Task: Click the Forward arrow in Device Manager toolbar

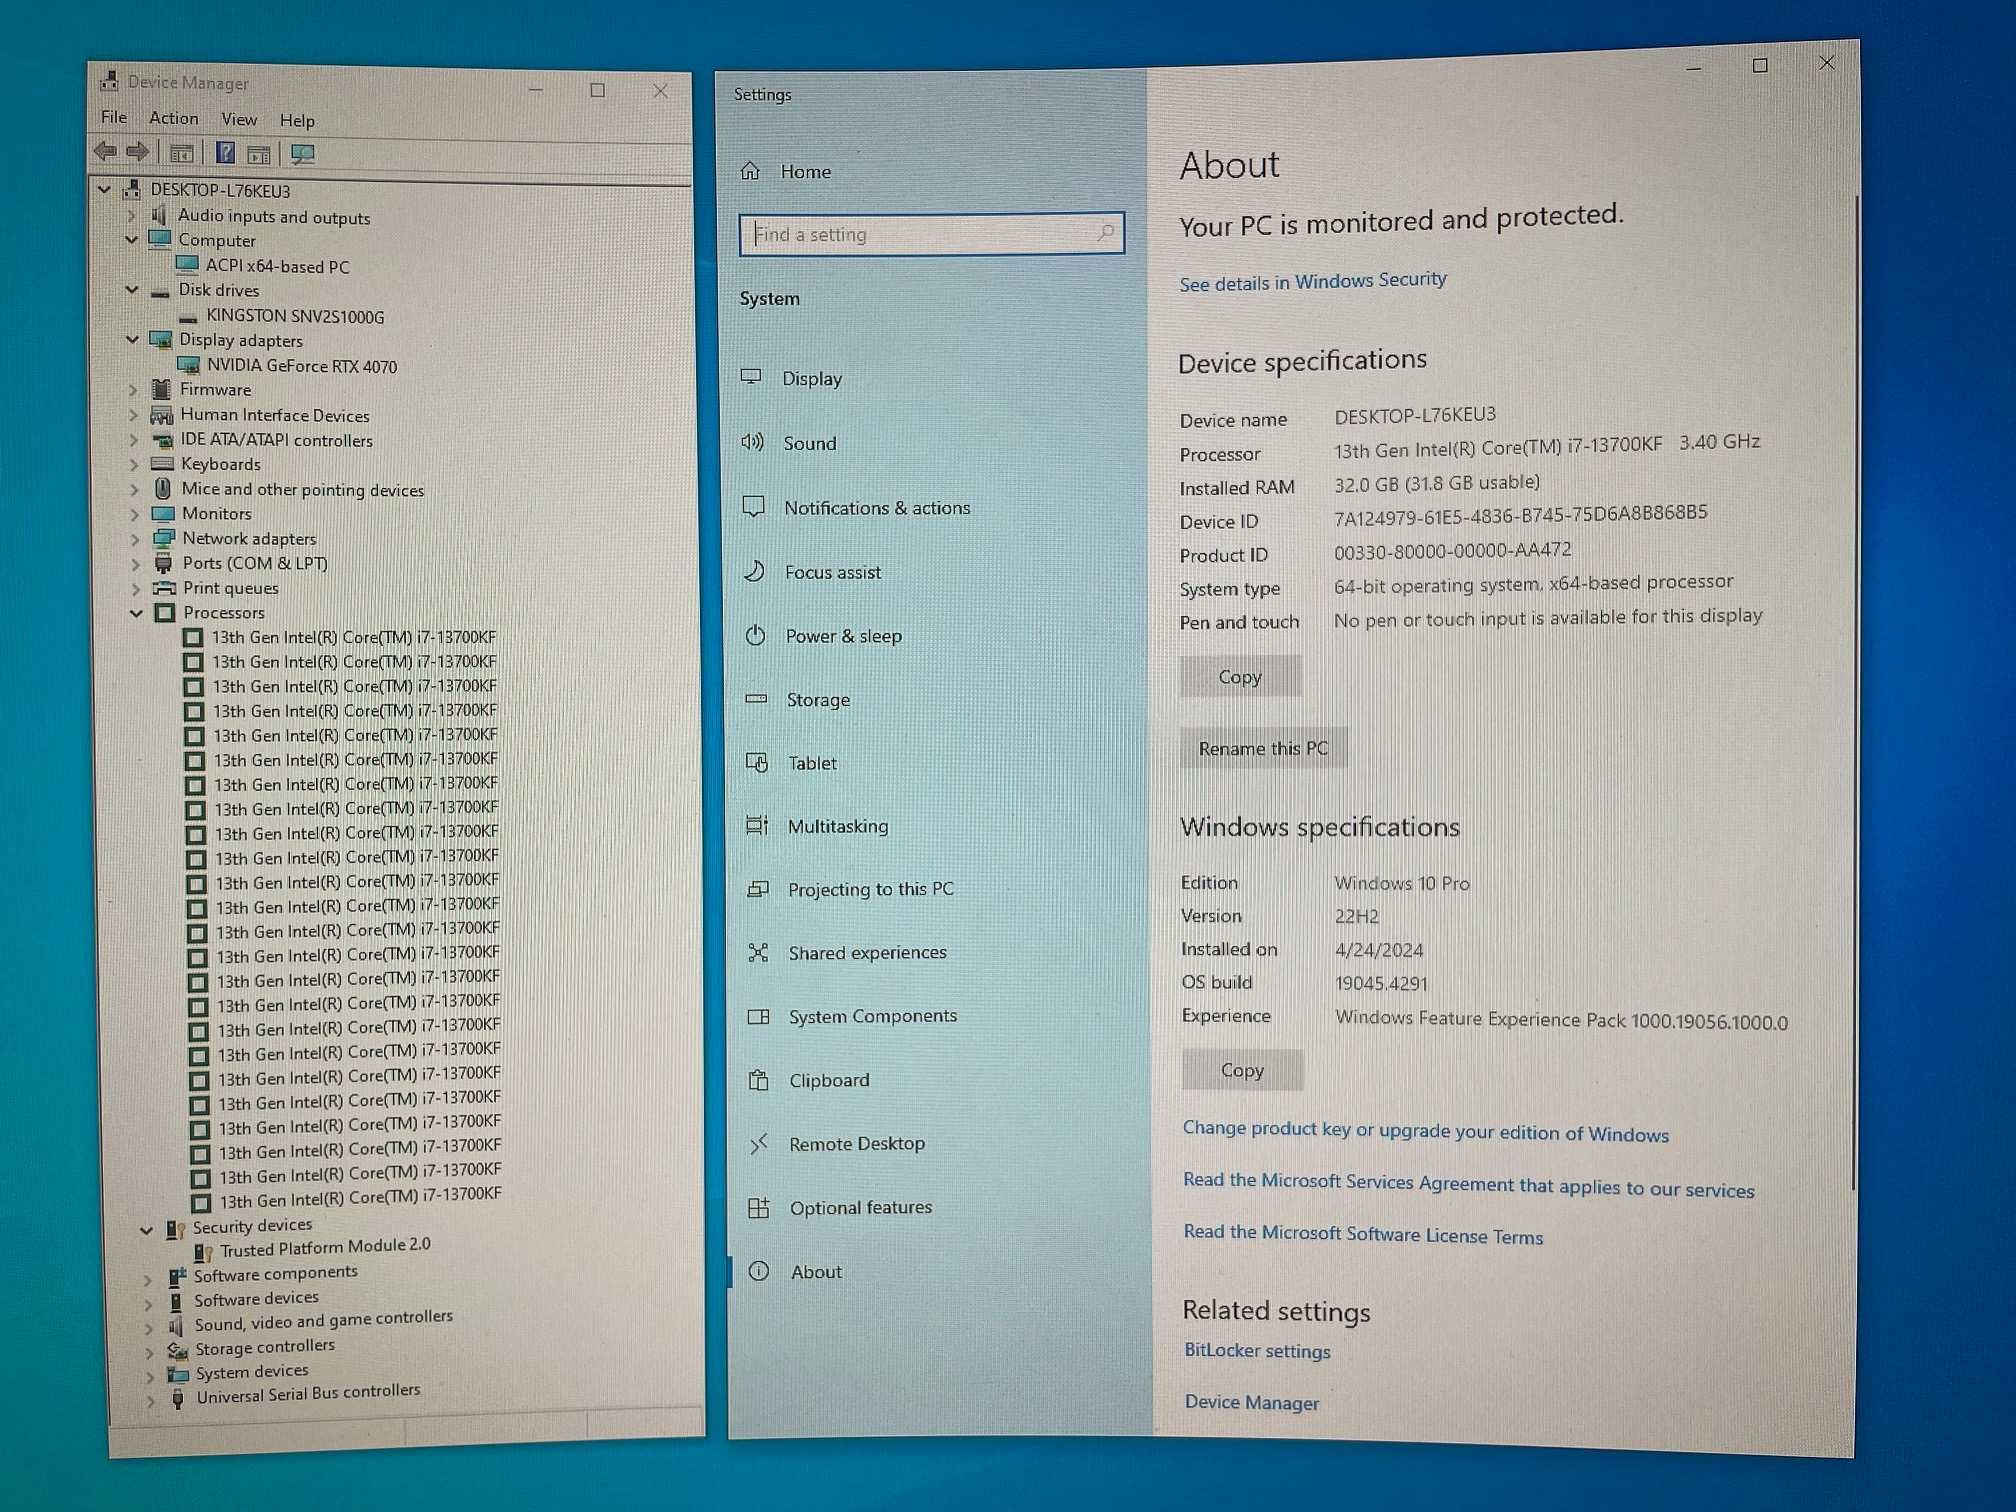Action: pos(138,151)
